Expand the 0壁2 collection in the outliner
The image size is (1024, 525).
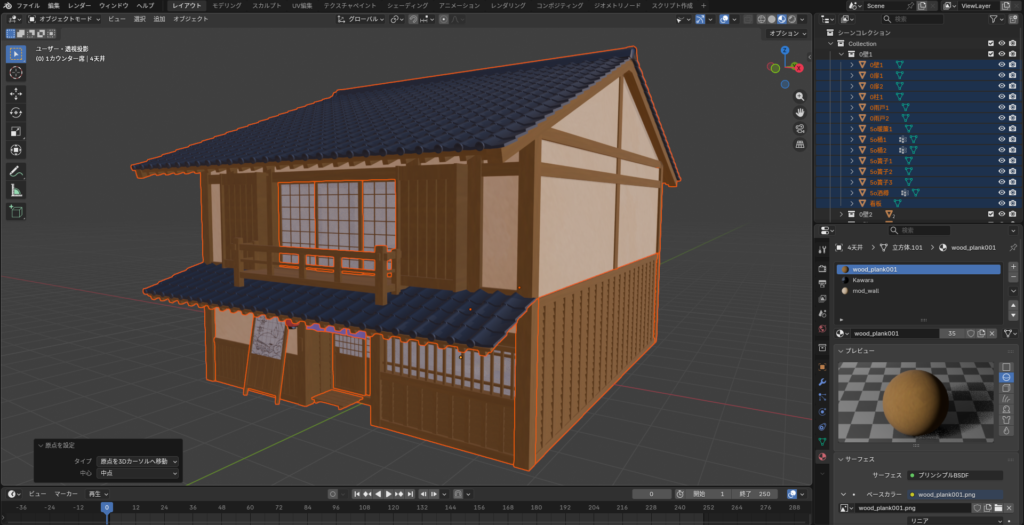tap(839, 214)
